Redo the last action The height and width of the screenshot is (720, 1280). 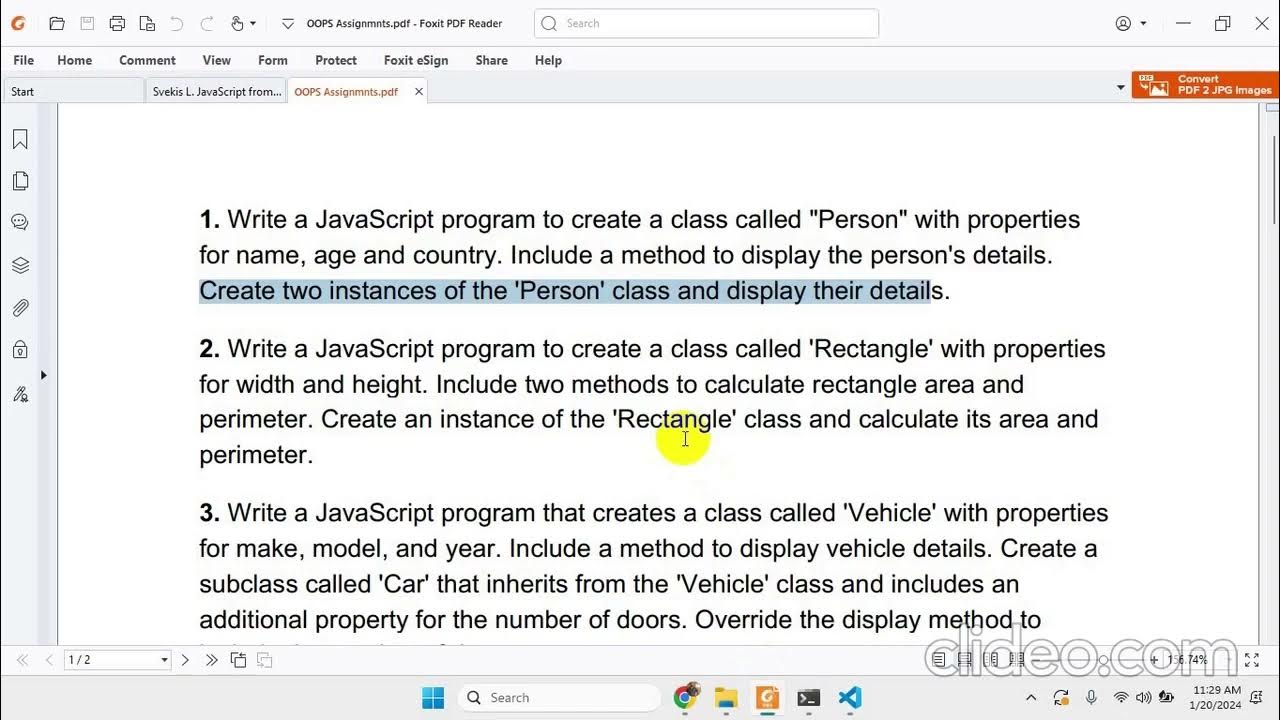[x=207, y=23]
